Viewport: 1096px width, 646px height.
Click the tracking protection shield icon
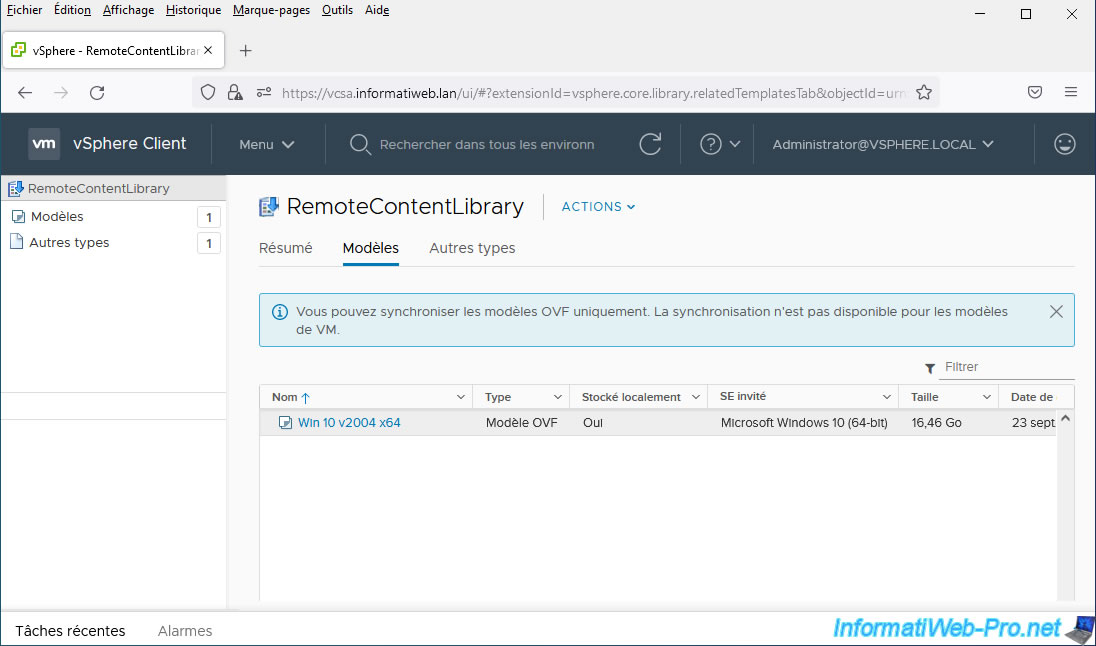tap(208, 92)
